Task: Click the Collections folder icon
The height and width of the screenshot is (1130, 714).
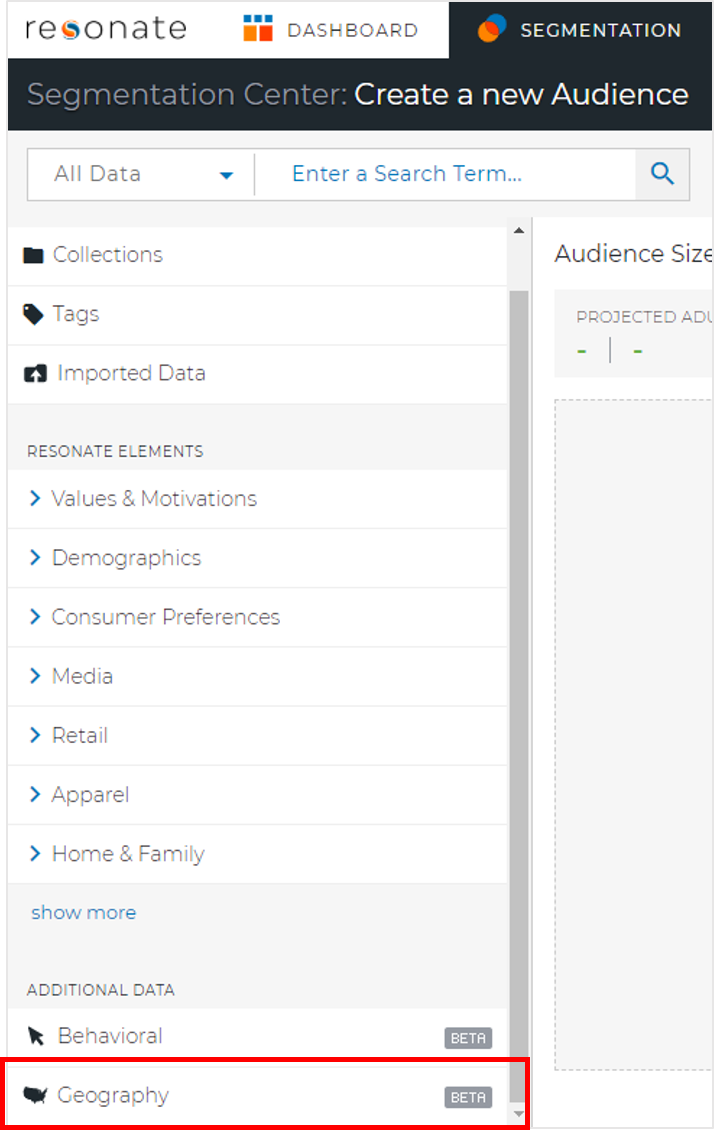Action: pyautogui.click(x=33, y=255)
